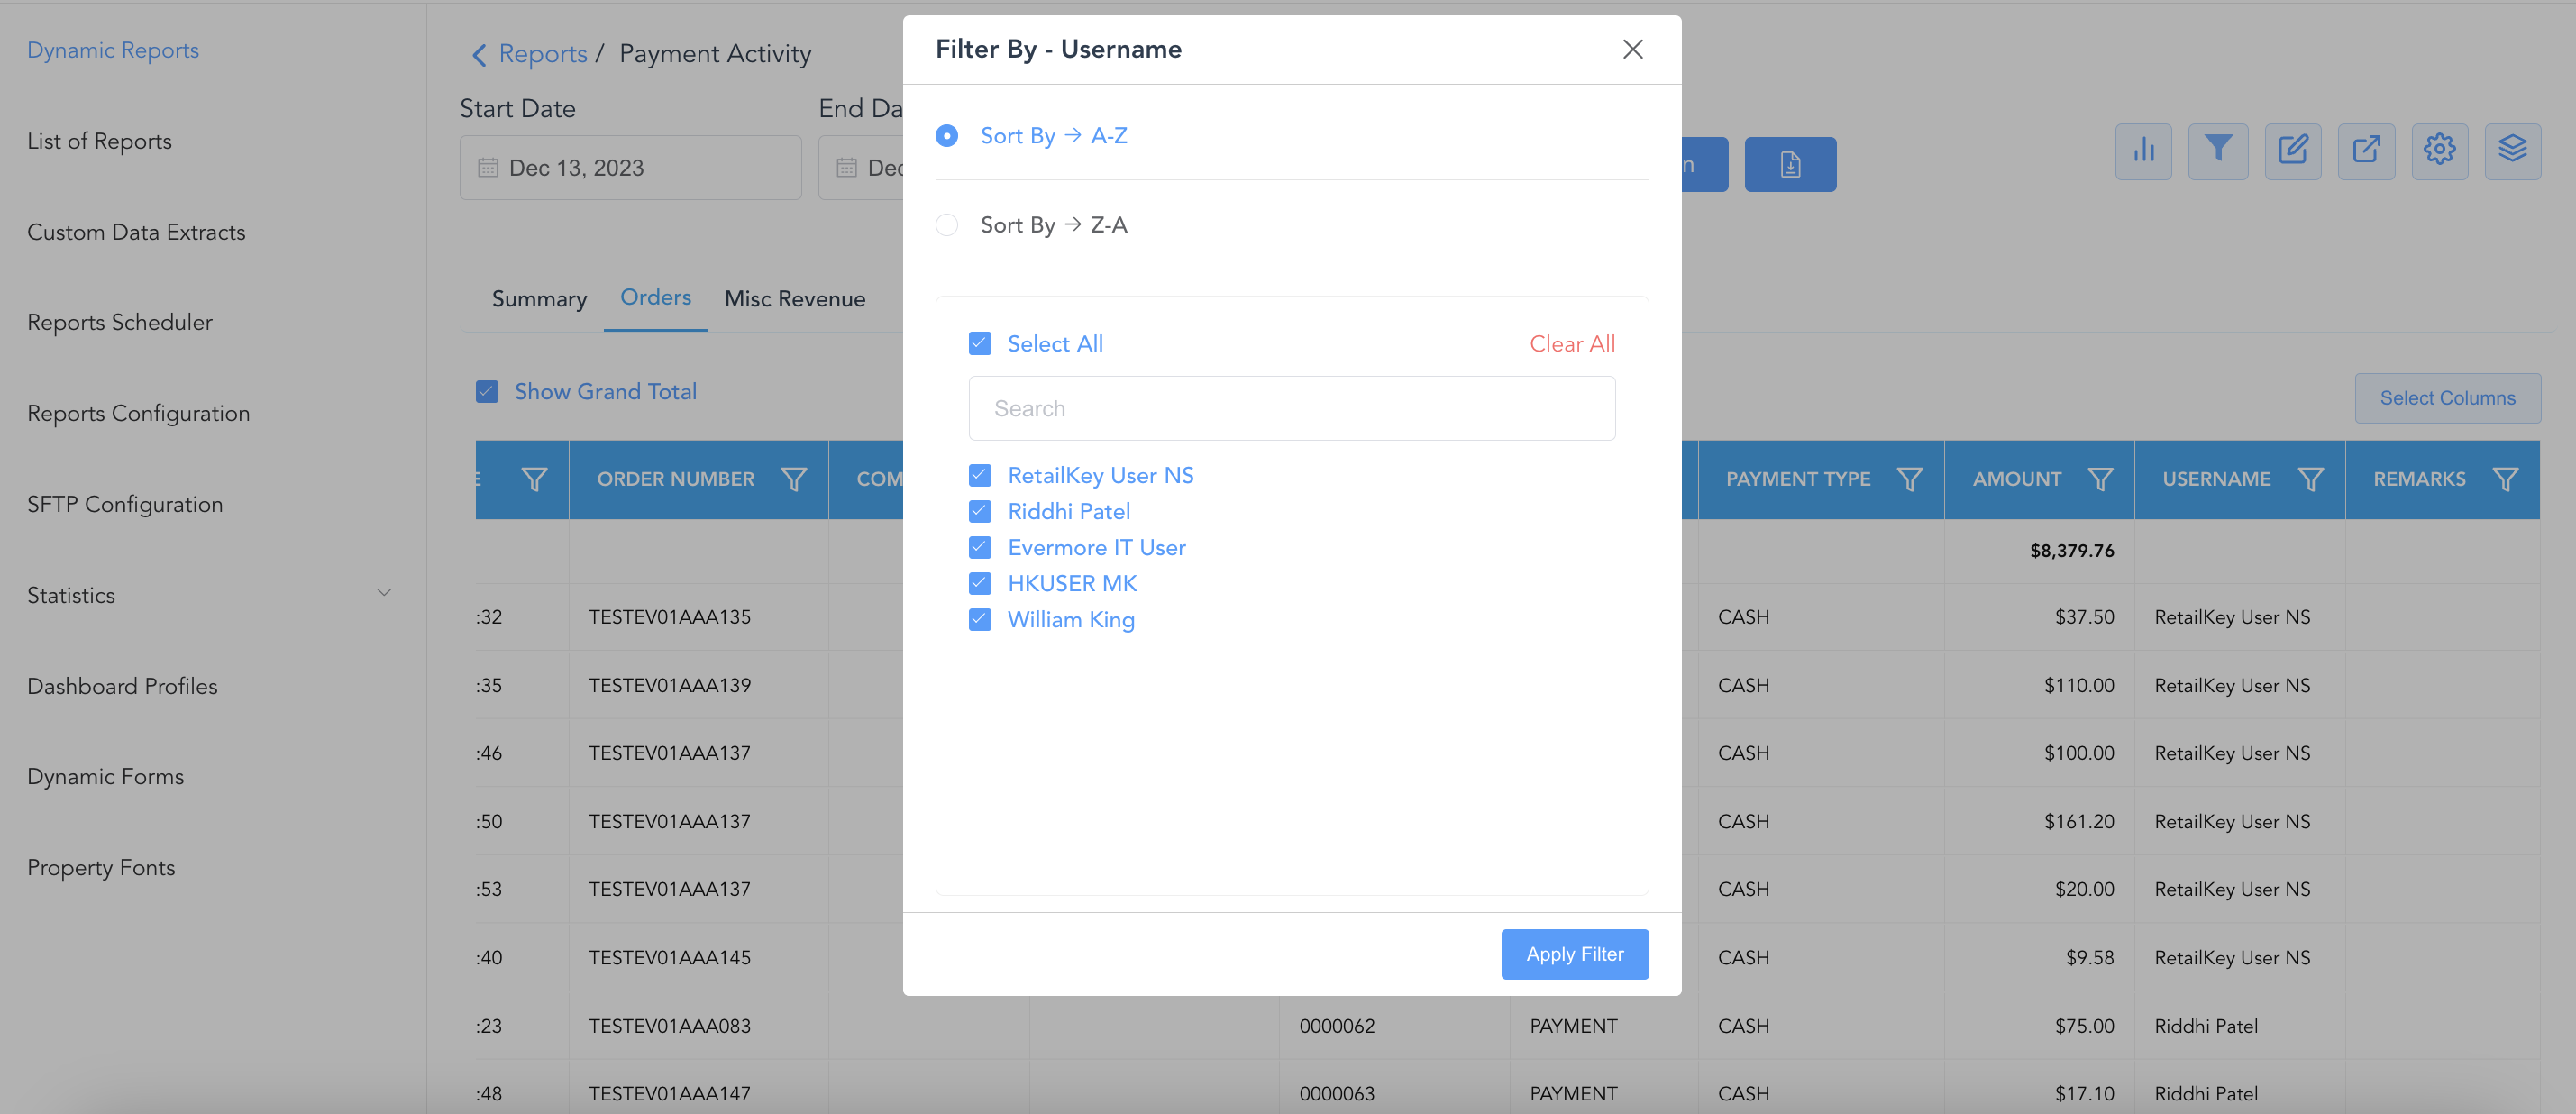Click the blue file download button
Screen dimensions: 2576x1114
[x=1789, y=165]
